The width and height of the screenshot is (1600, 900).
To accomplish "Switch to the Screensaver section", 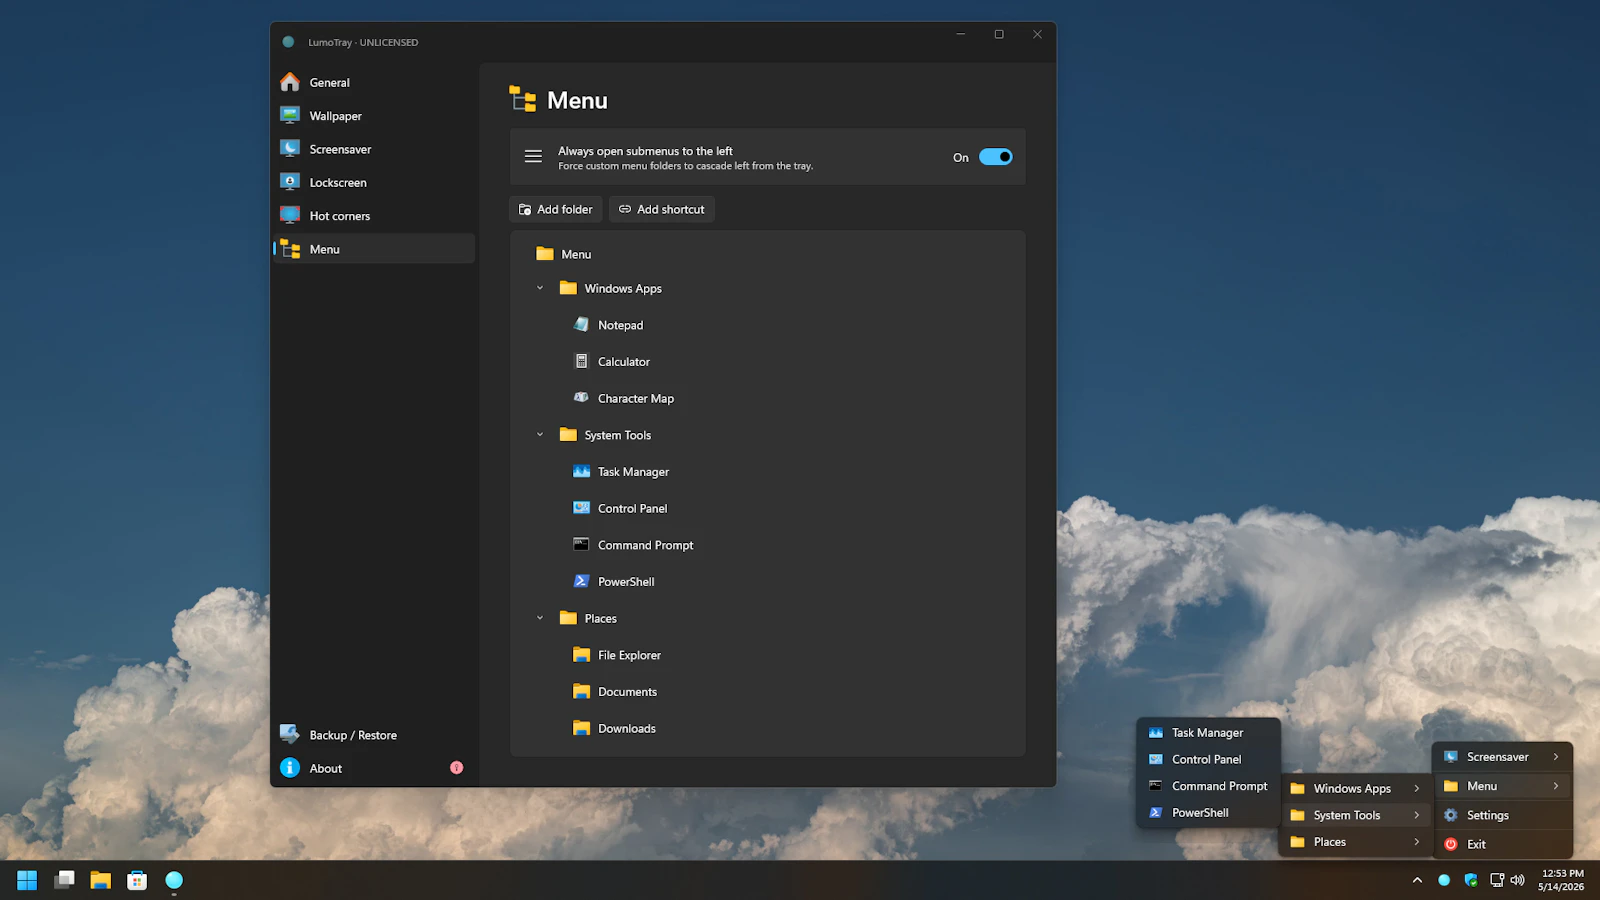I will click(373, 149).
